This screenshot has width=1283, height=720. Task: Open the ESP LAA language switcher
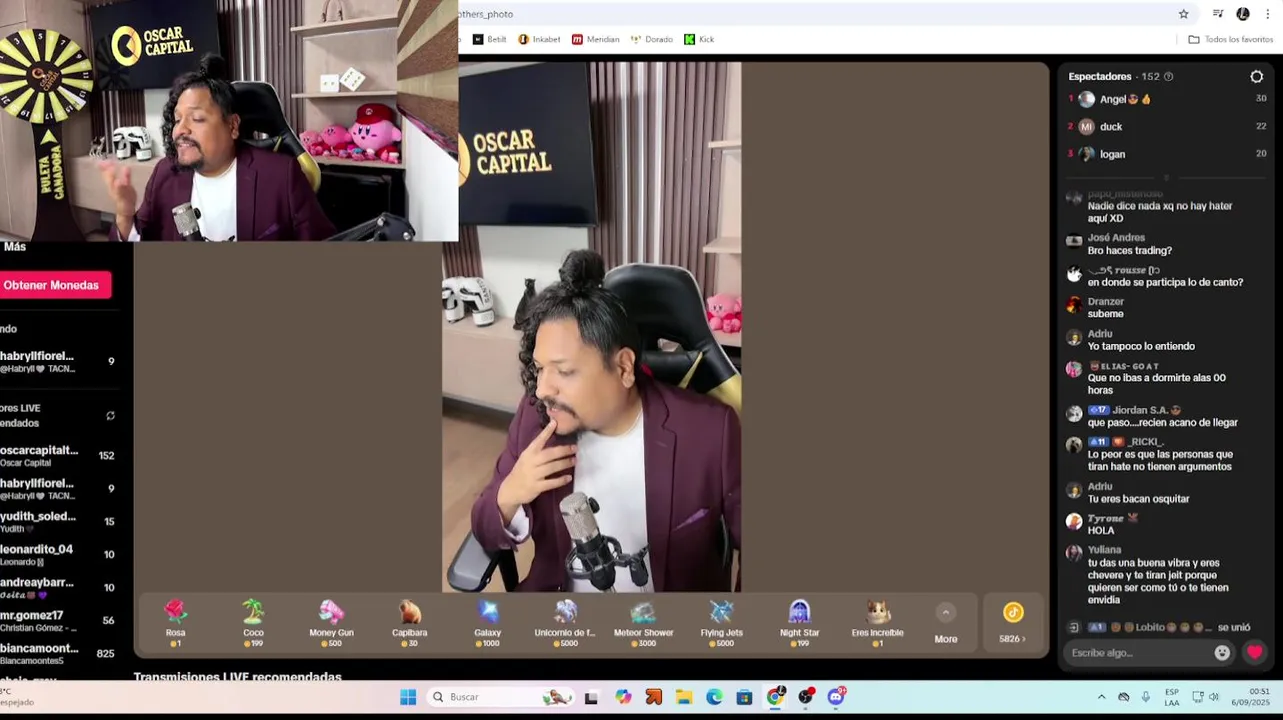coord(1171,697)
